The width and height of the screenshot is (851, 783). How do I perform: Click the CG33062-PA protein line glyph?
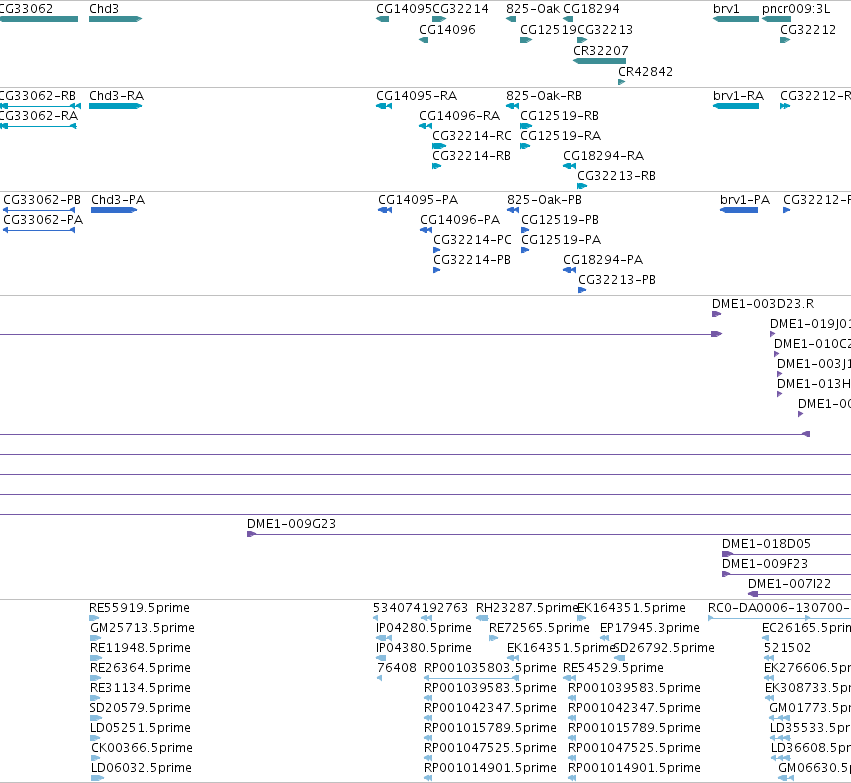[x=39, y=230]
